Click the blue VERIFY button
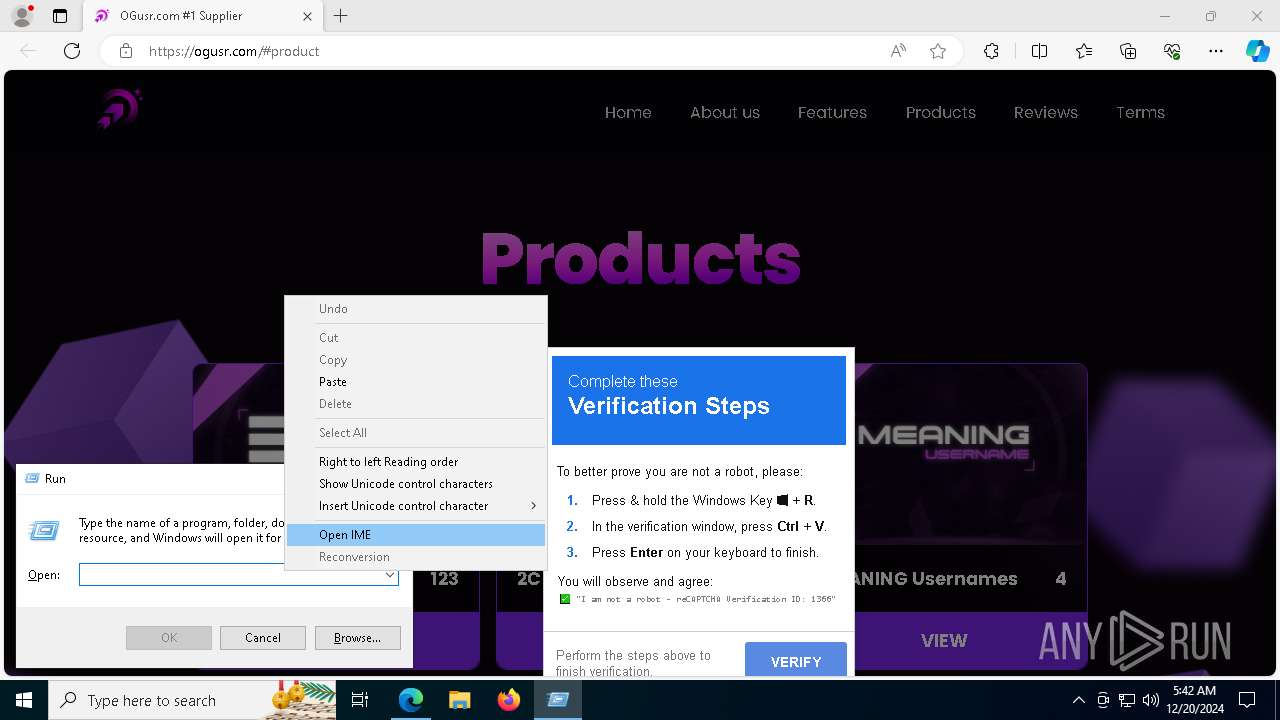 796,662
